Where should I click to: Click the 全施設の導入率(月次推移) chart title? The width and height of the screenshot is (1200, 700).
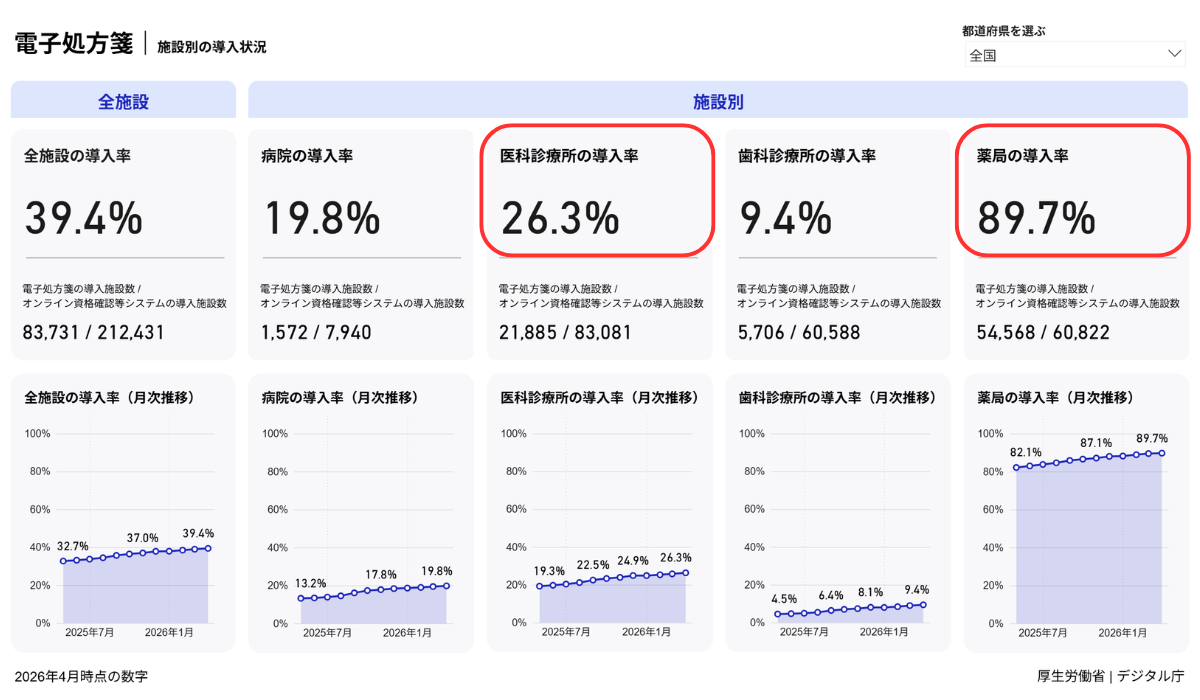(x=109, y=397)
